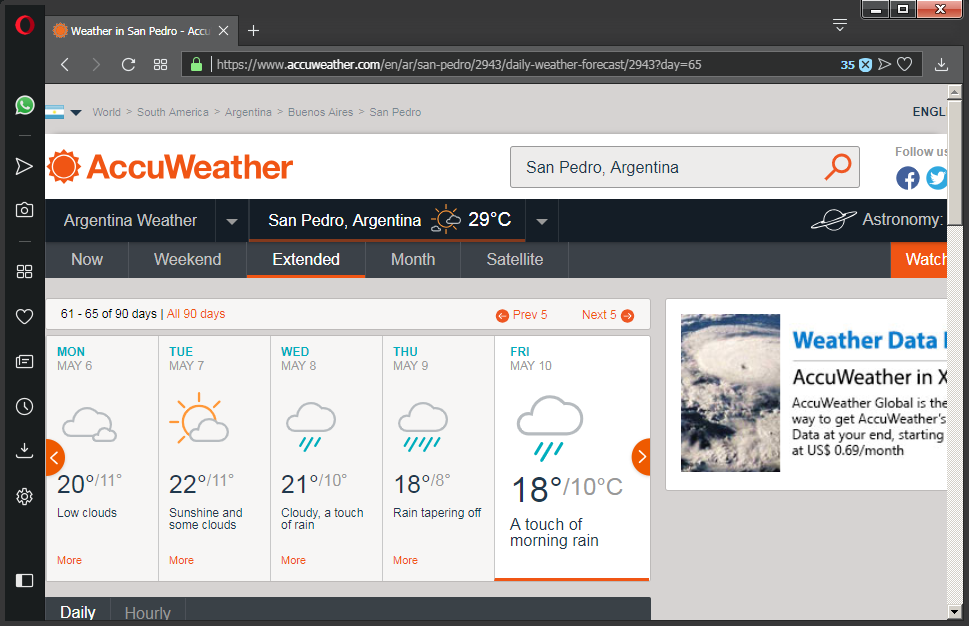Viewport: 969px width, 626px height.
Task: Send page to My Flow from address bar
Action: (884, 64)
